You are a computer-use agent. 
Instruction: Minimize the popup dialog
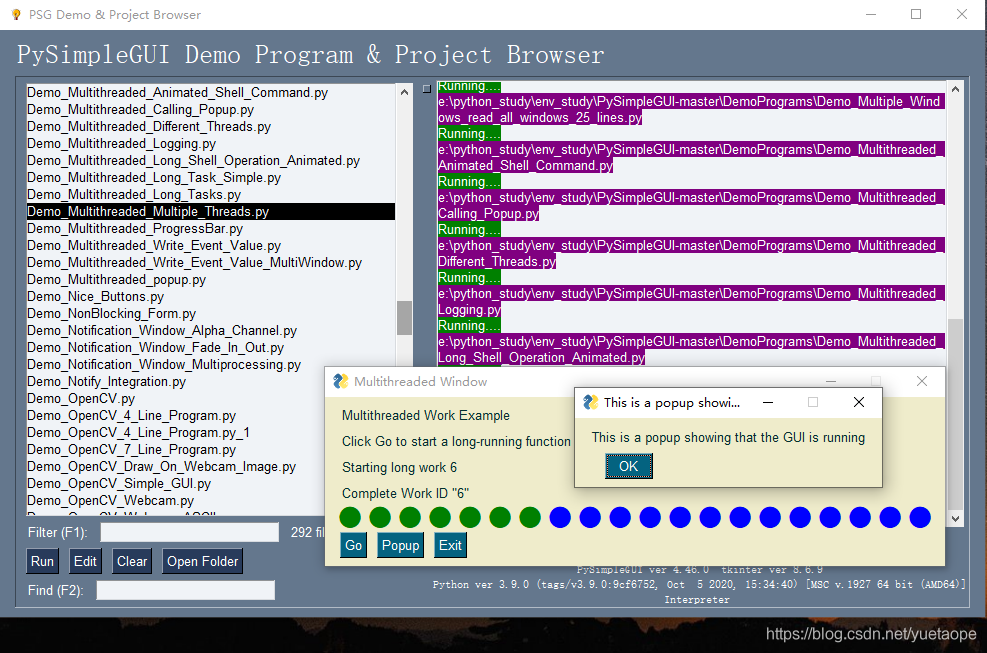[x=768, y=402]
